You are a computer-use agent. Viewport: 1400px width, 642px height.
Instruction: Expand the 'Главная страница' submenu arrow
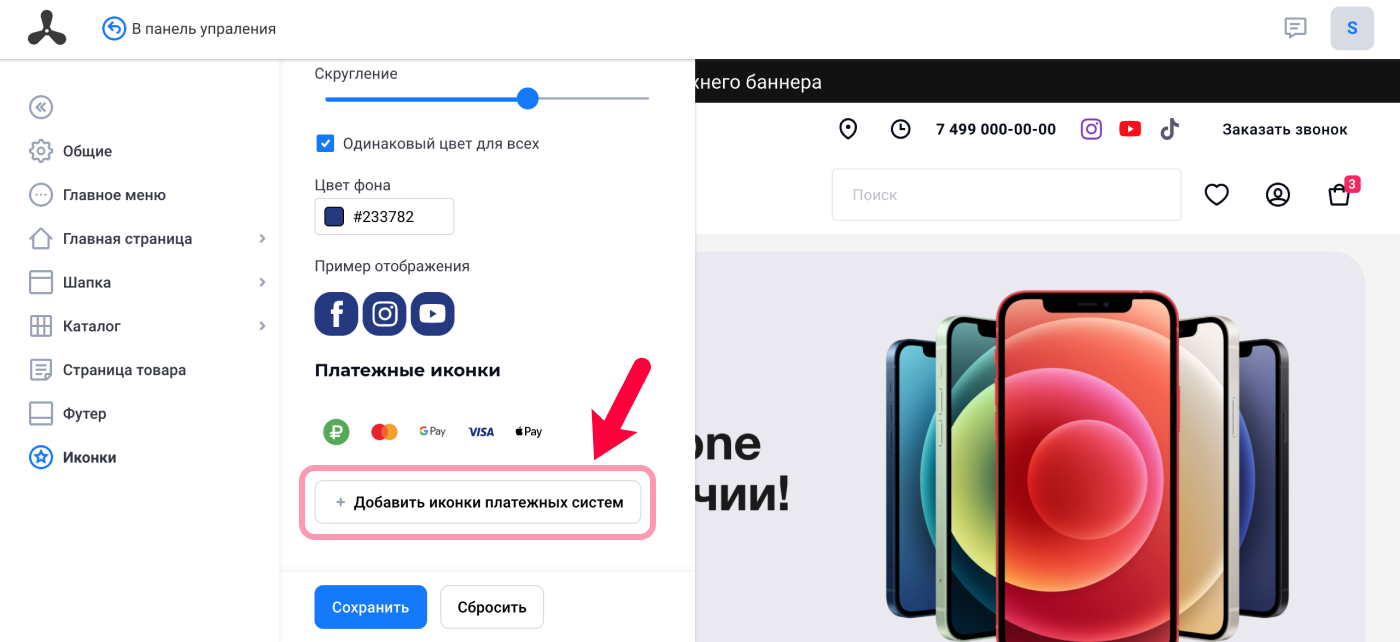click(x=262, y=239)
